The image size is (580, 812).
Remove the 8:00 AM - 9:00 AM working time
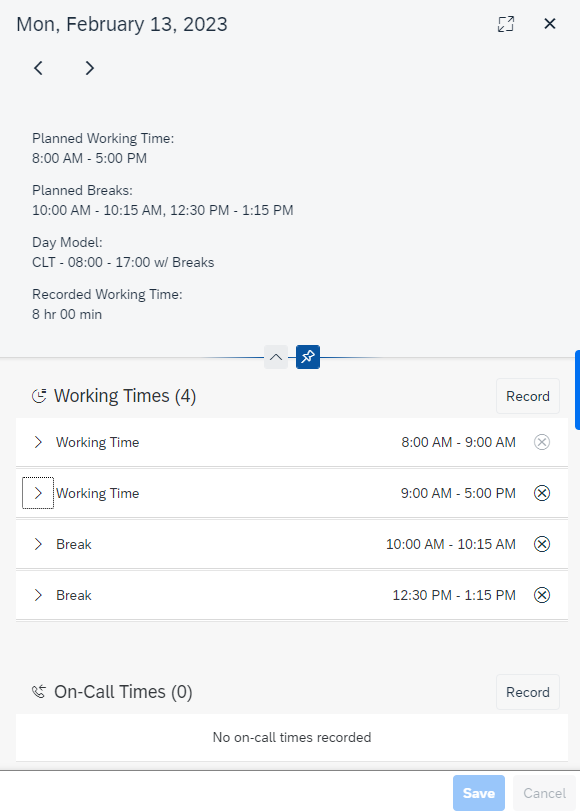tap(542, 442)
